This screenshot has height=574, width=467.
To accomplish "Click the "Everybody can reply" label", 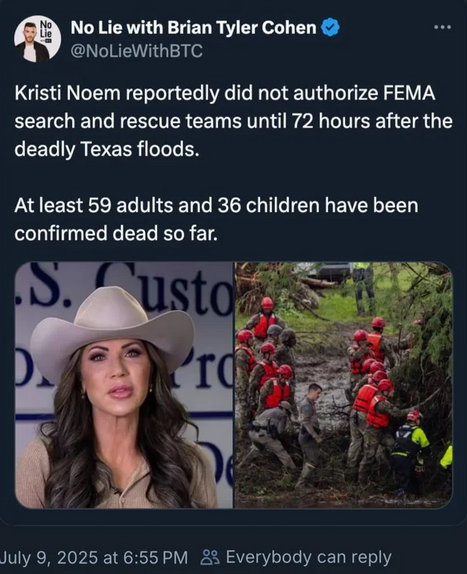I will 309,558.
